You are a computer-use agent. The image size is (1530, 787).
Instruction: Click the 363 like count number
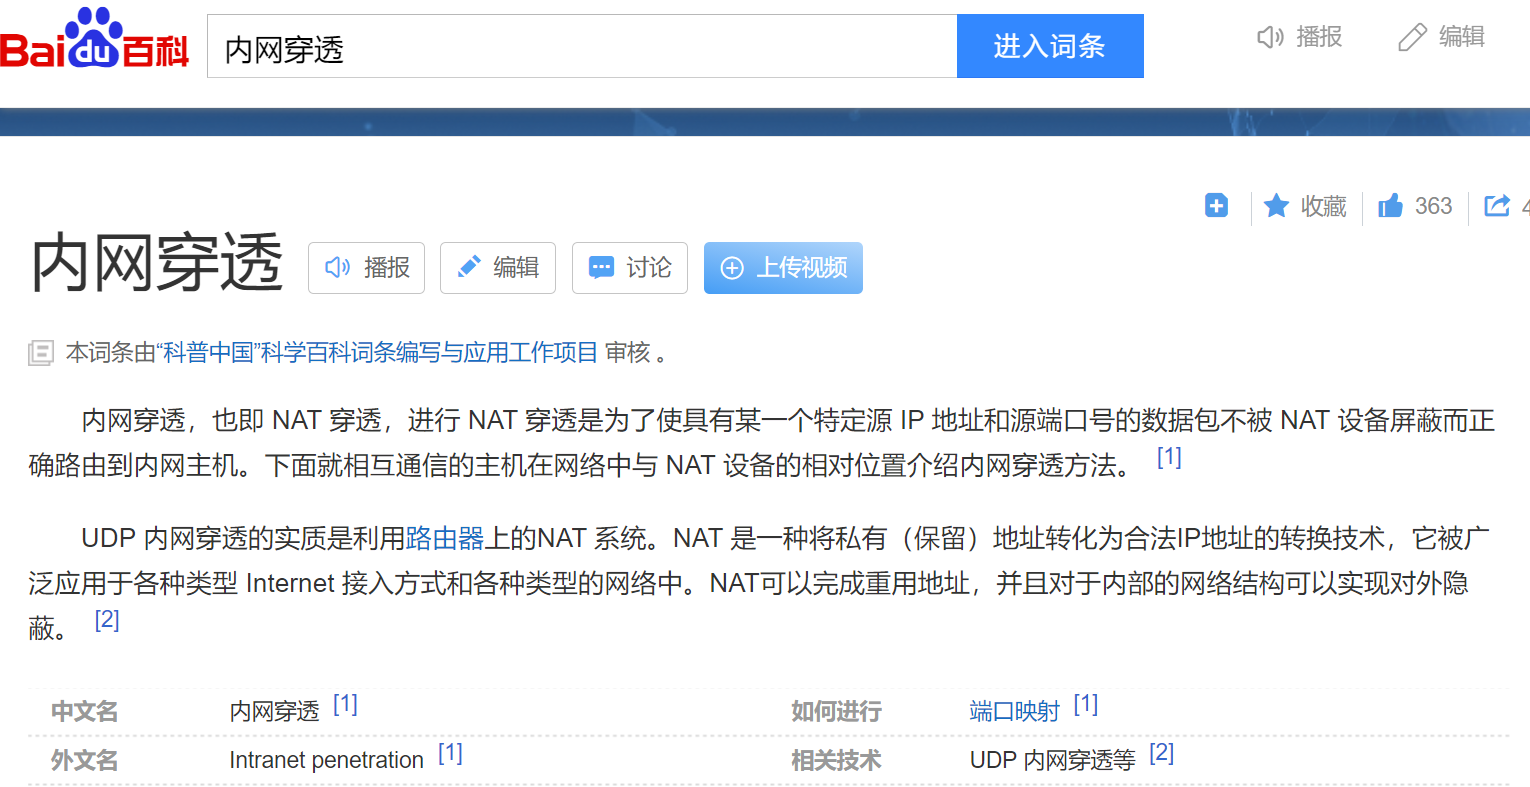pos(1433,206)
